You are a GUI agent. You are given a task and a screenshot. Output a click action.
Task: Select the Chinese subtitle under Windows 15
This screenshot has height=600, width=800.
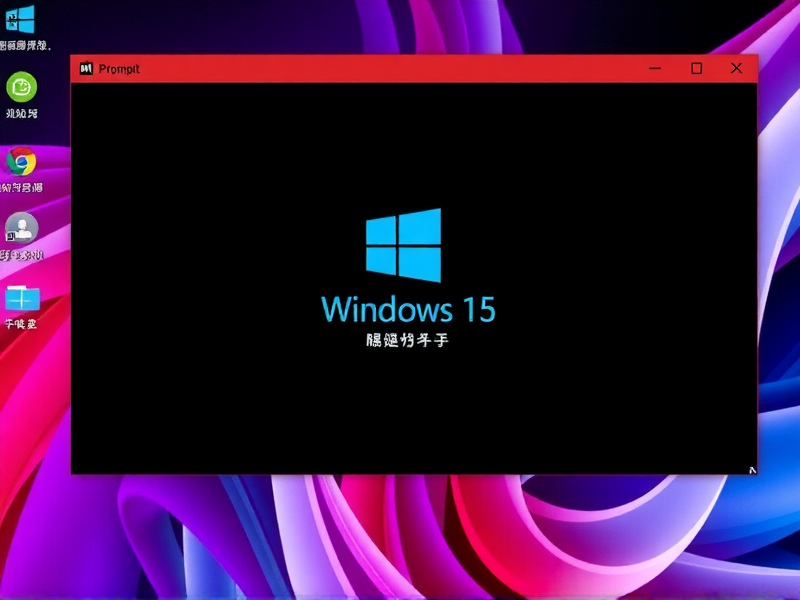(408, 338)
